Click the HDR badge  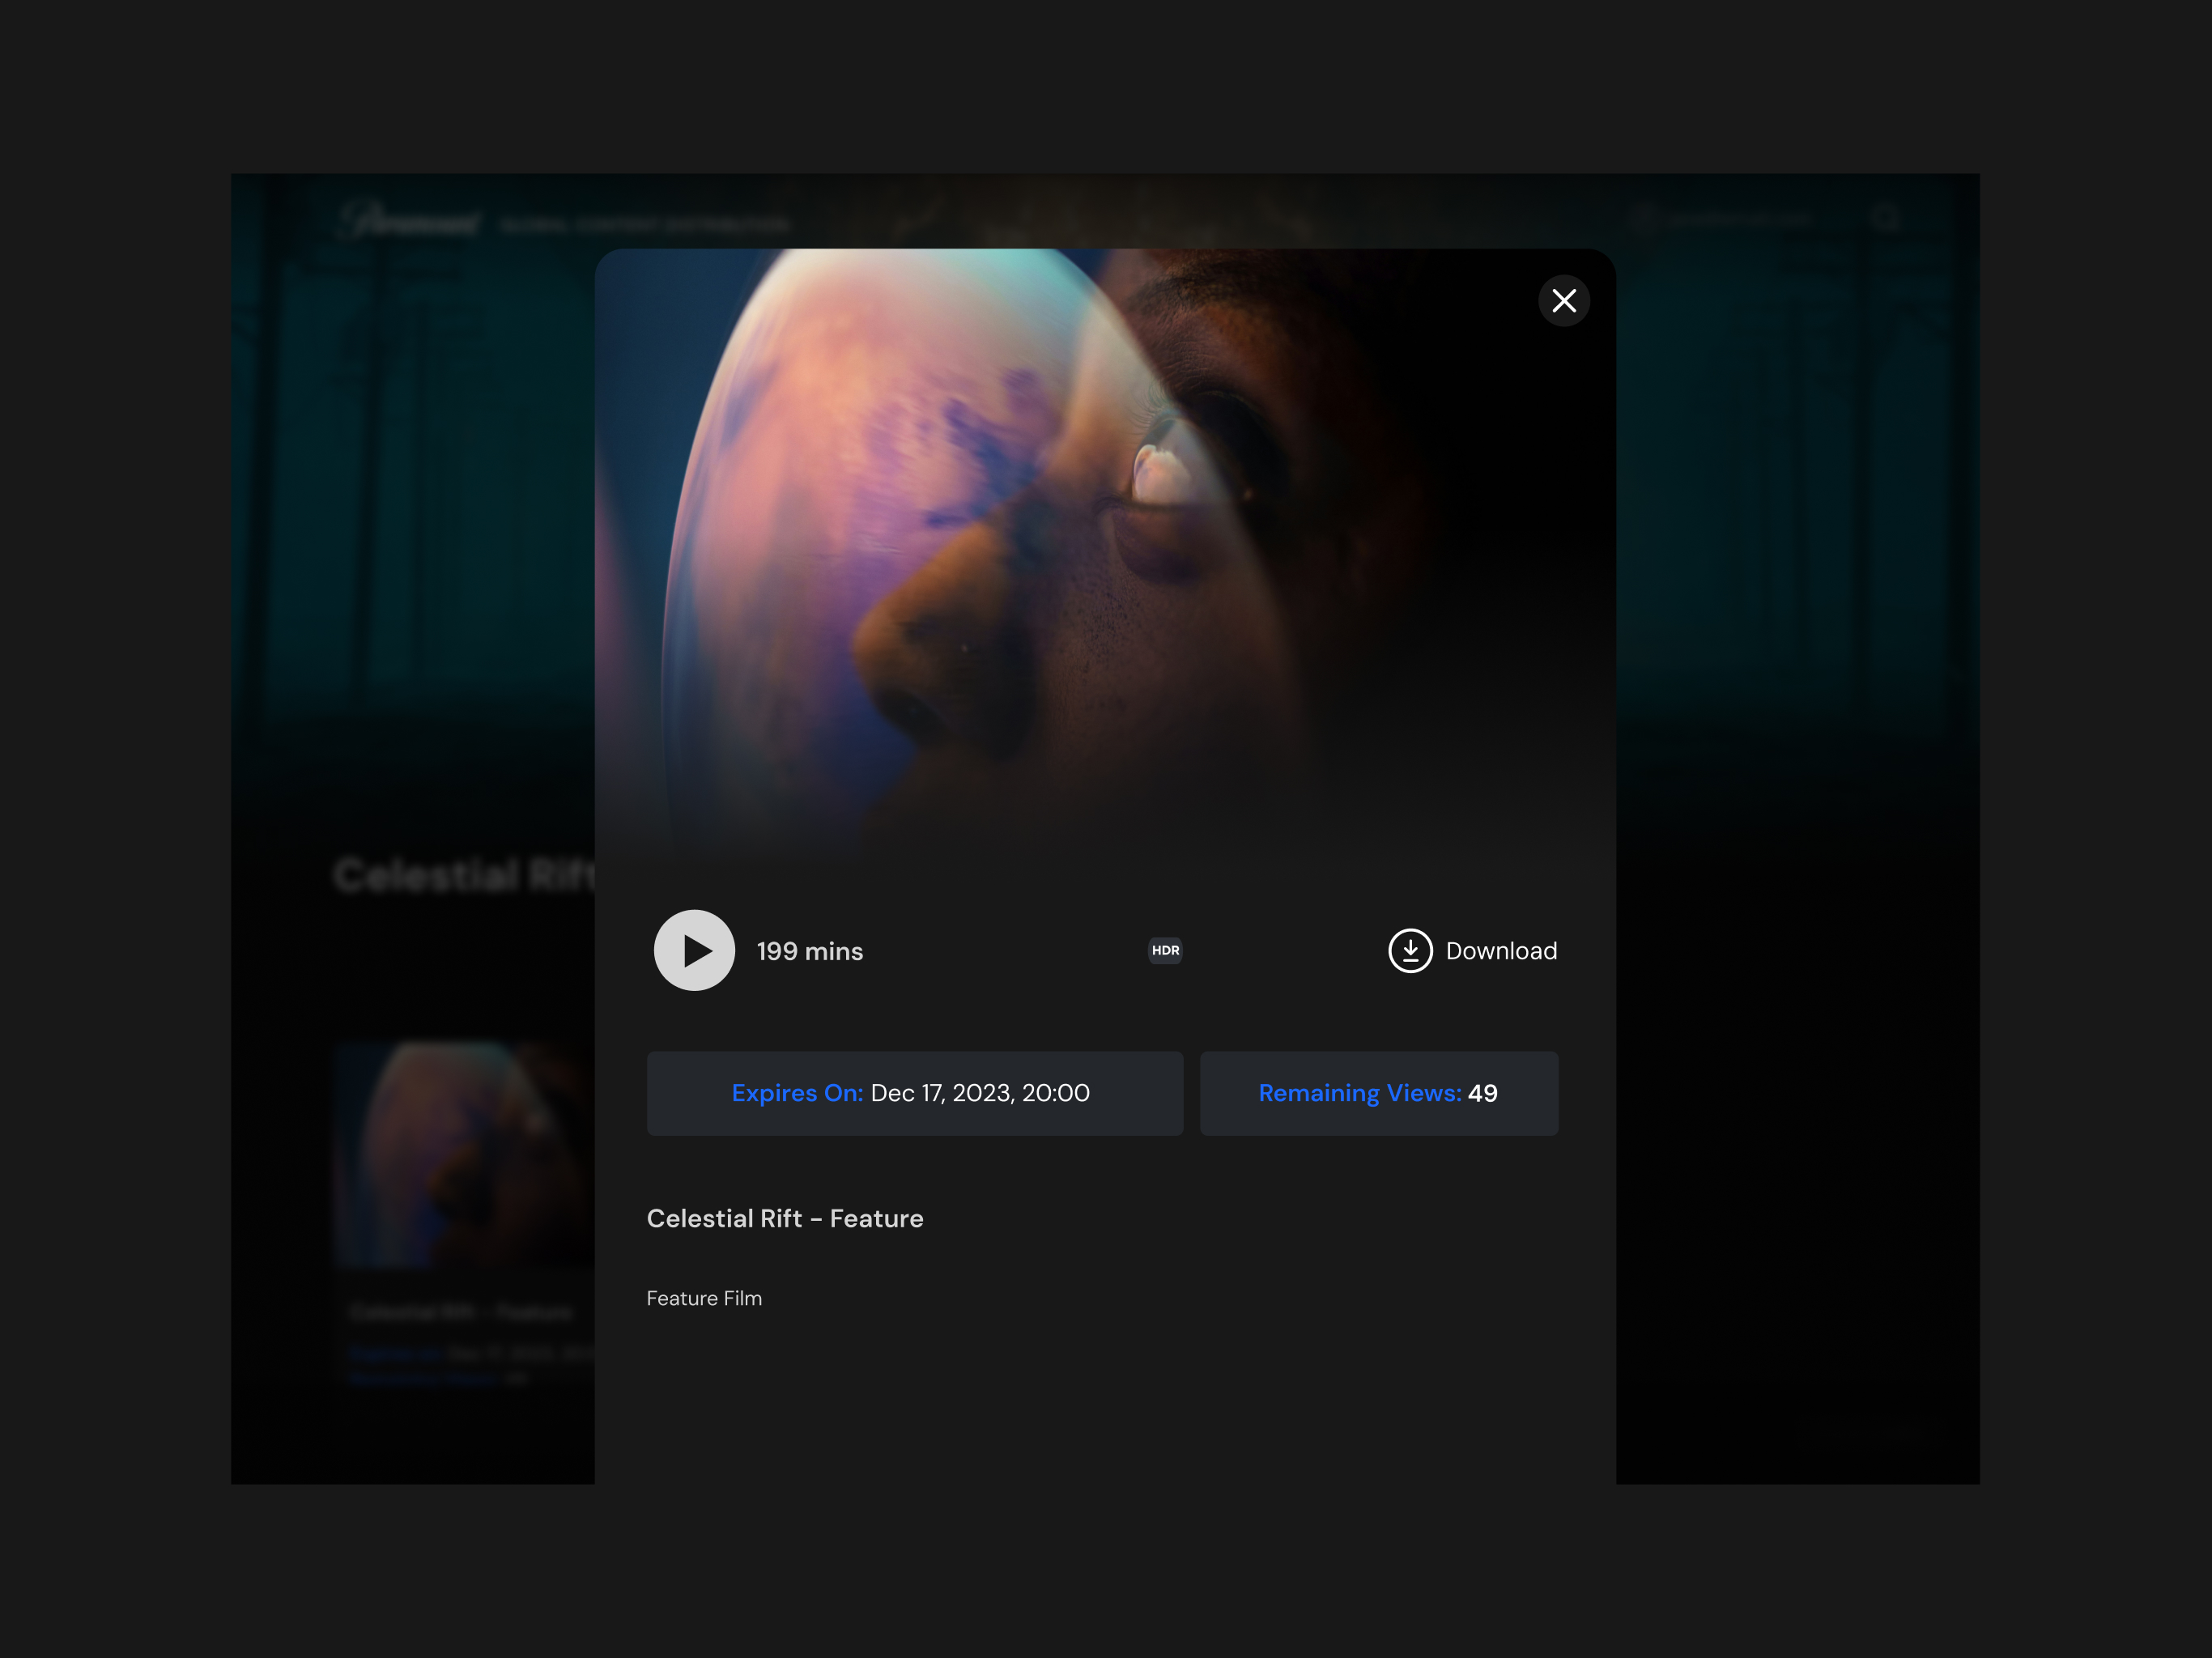(1165, 950)
